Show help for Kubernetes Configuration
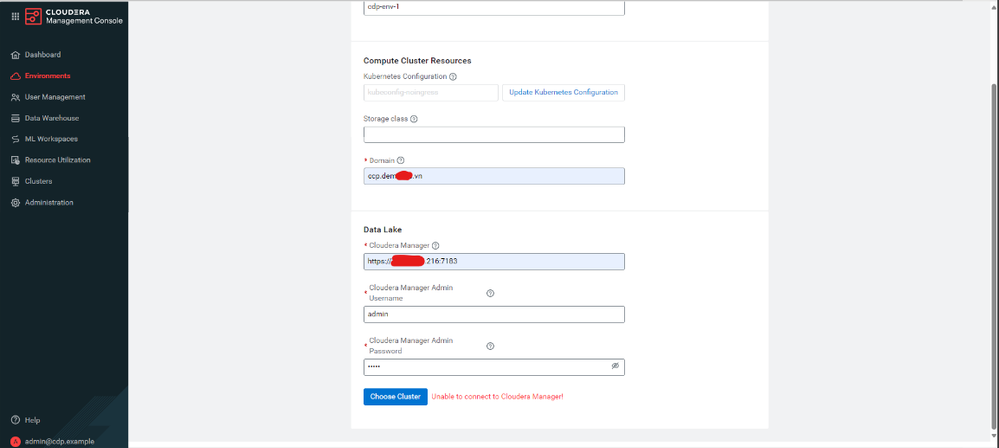Screen dimensions: 999x448 pyautogui.click(x=453, y=76)
